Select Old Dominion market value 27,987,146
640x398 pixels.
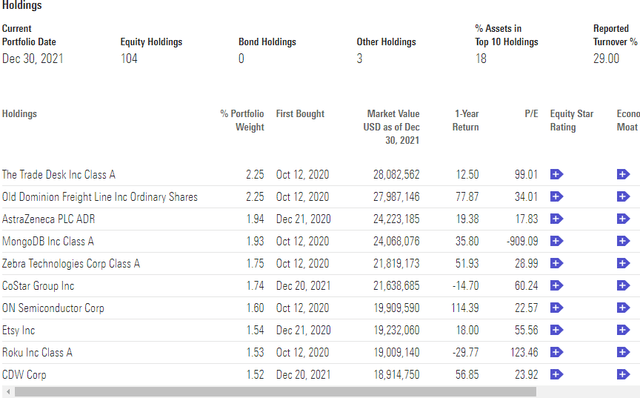click(x=396, y=197)
